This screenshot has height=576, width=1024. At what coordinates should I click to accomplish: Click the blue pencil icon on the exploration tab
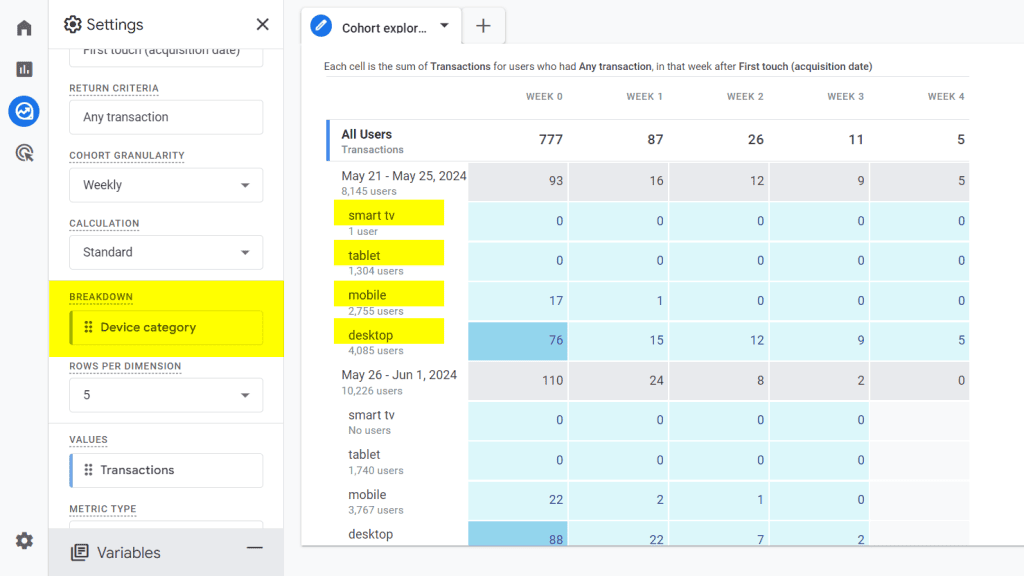[321, 27]
